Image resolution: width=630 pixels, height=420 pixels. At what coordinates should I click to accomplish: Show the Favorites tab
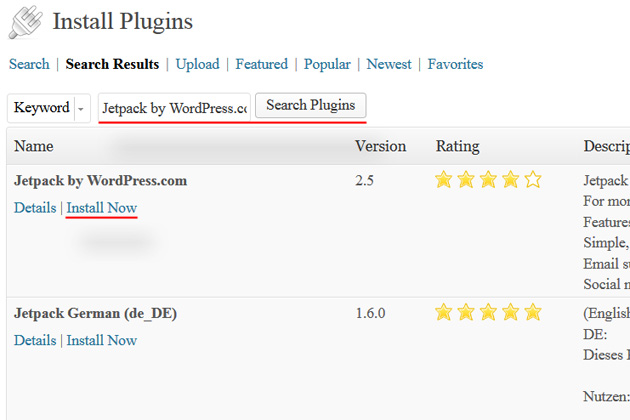pos(455,64)
